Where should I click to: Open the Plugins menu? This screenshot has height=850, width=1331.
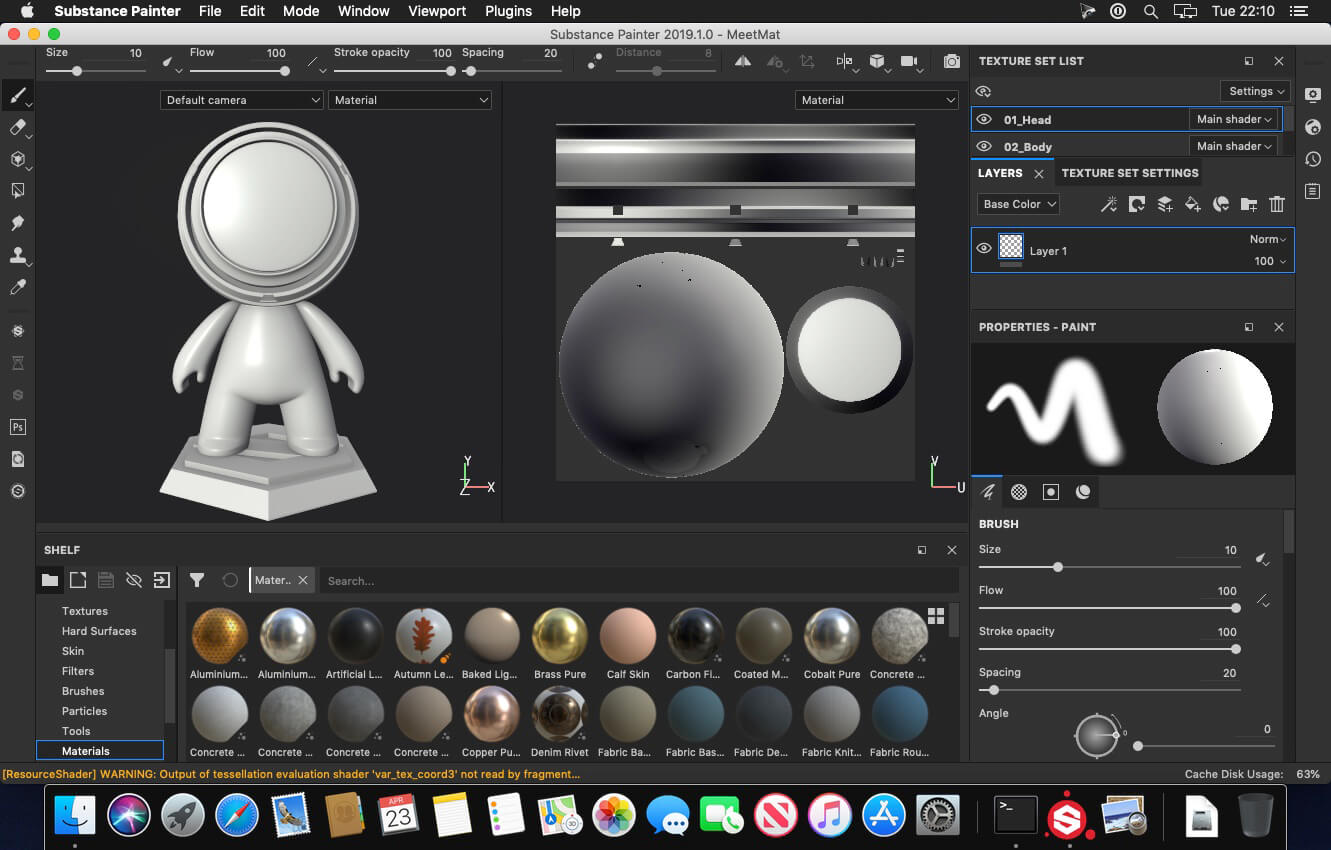coord(508,11)
